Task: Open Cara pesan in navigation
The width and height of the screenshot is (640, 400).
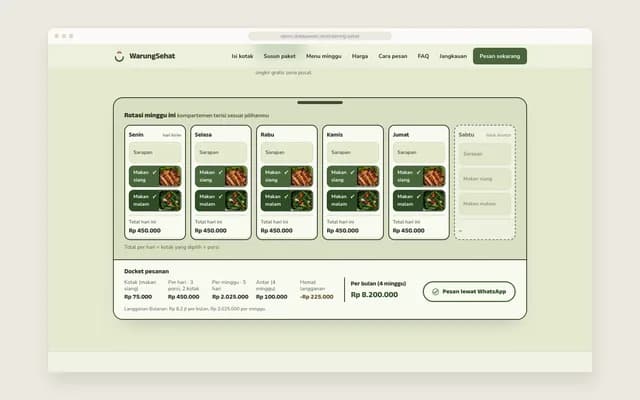Action: pos(393,56)
